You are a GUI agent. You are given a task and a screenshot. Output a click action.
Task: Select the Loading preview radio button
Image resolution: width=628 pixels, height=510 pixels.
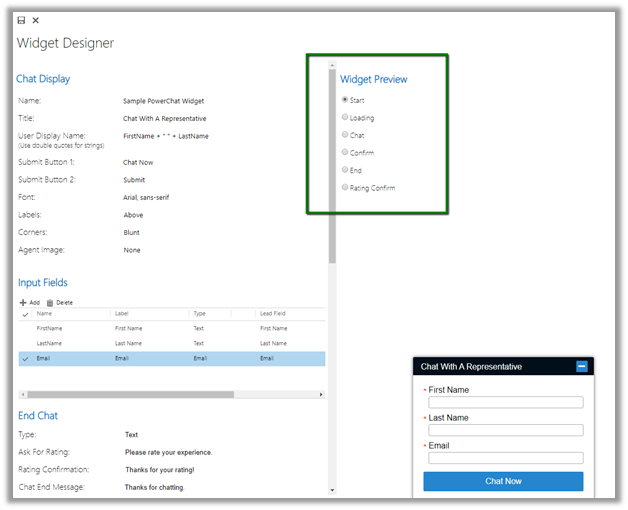point(345,117)
